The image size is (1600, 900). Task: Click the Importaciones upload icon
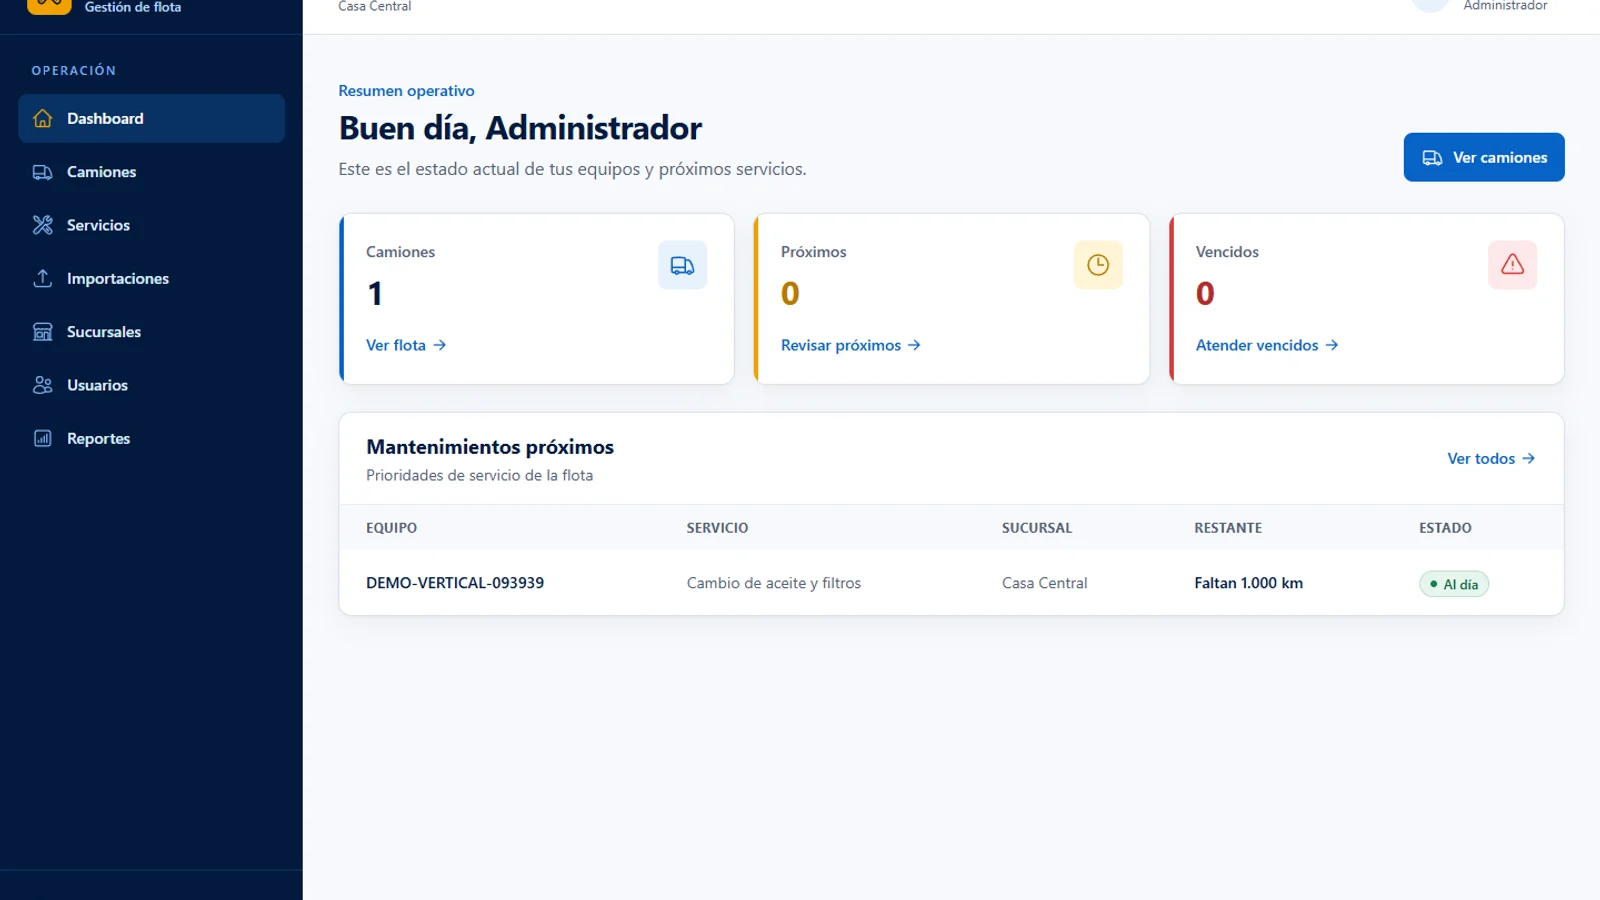point(43,278)
